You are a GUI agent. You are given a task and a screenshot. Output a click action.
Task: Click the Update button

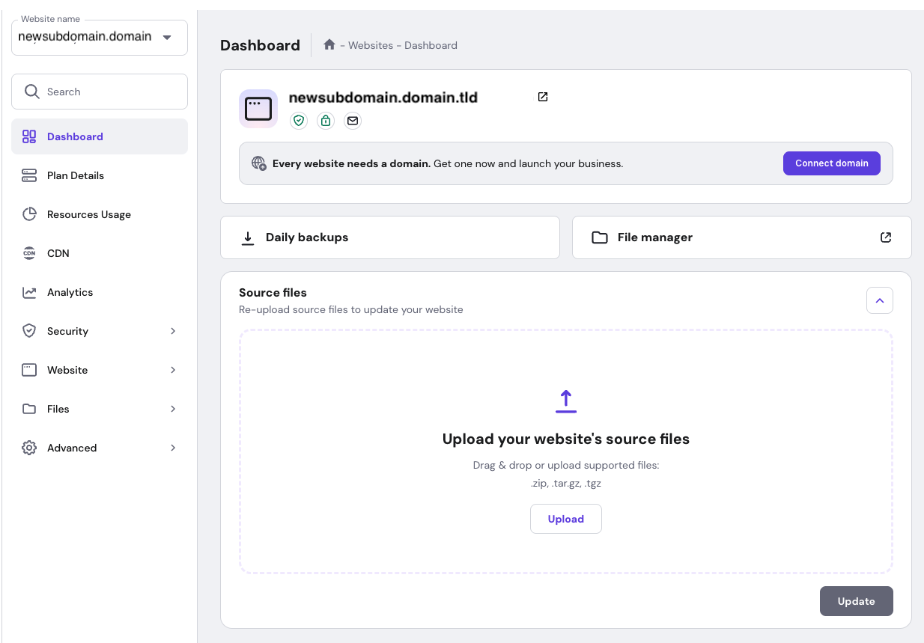[856, 601]
